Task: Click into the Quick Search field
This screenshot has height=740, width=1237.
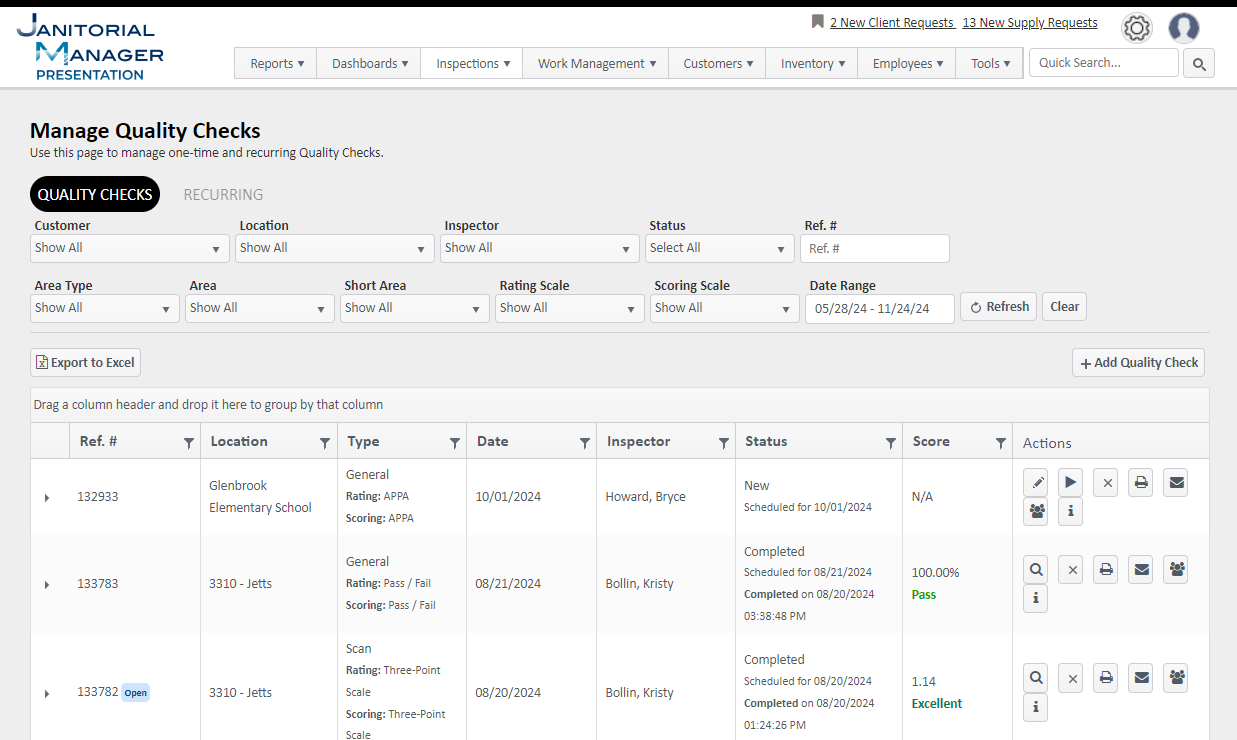Action: tap(1103, 63)
